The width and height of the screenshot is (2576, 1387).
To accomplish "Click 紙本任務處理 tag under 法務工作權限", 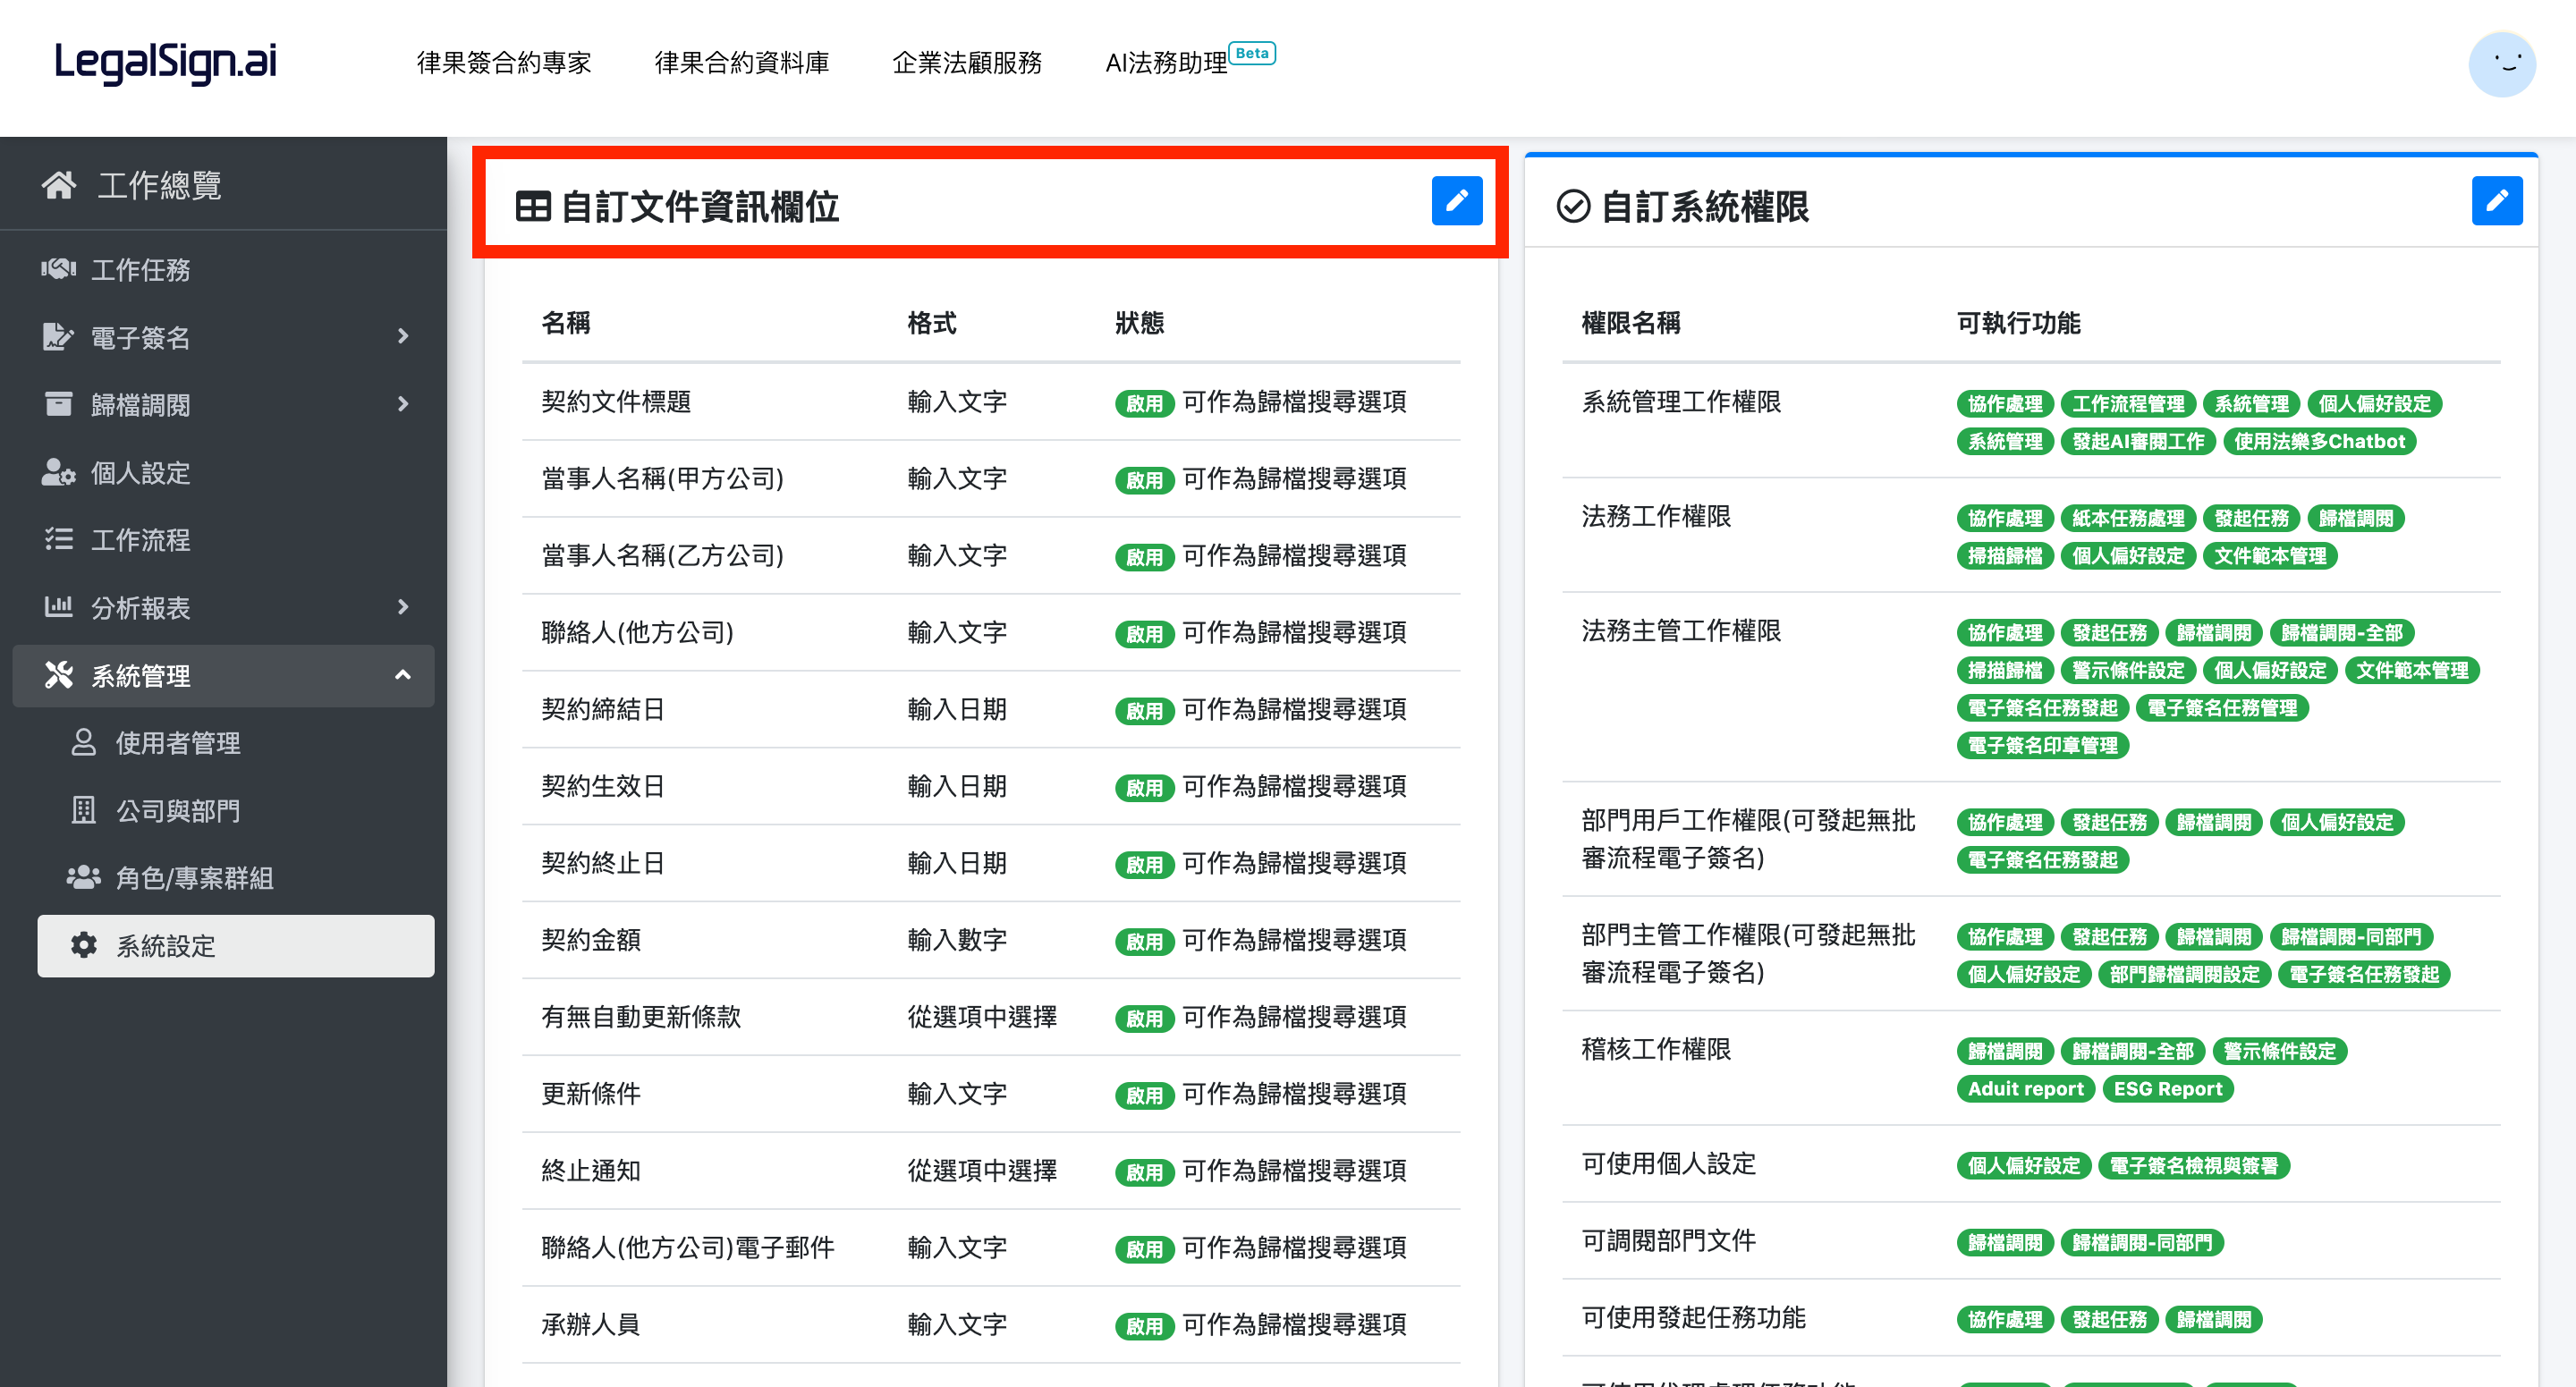I will click(2128, 518).
